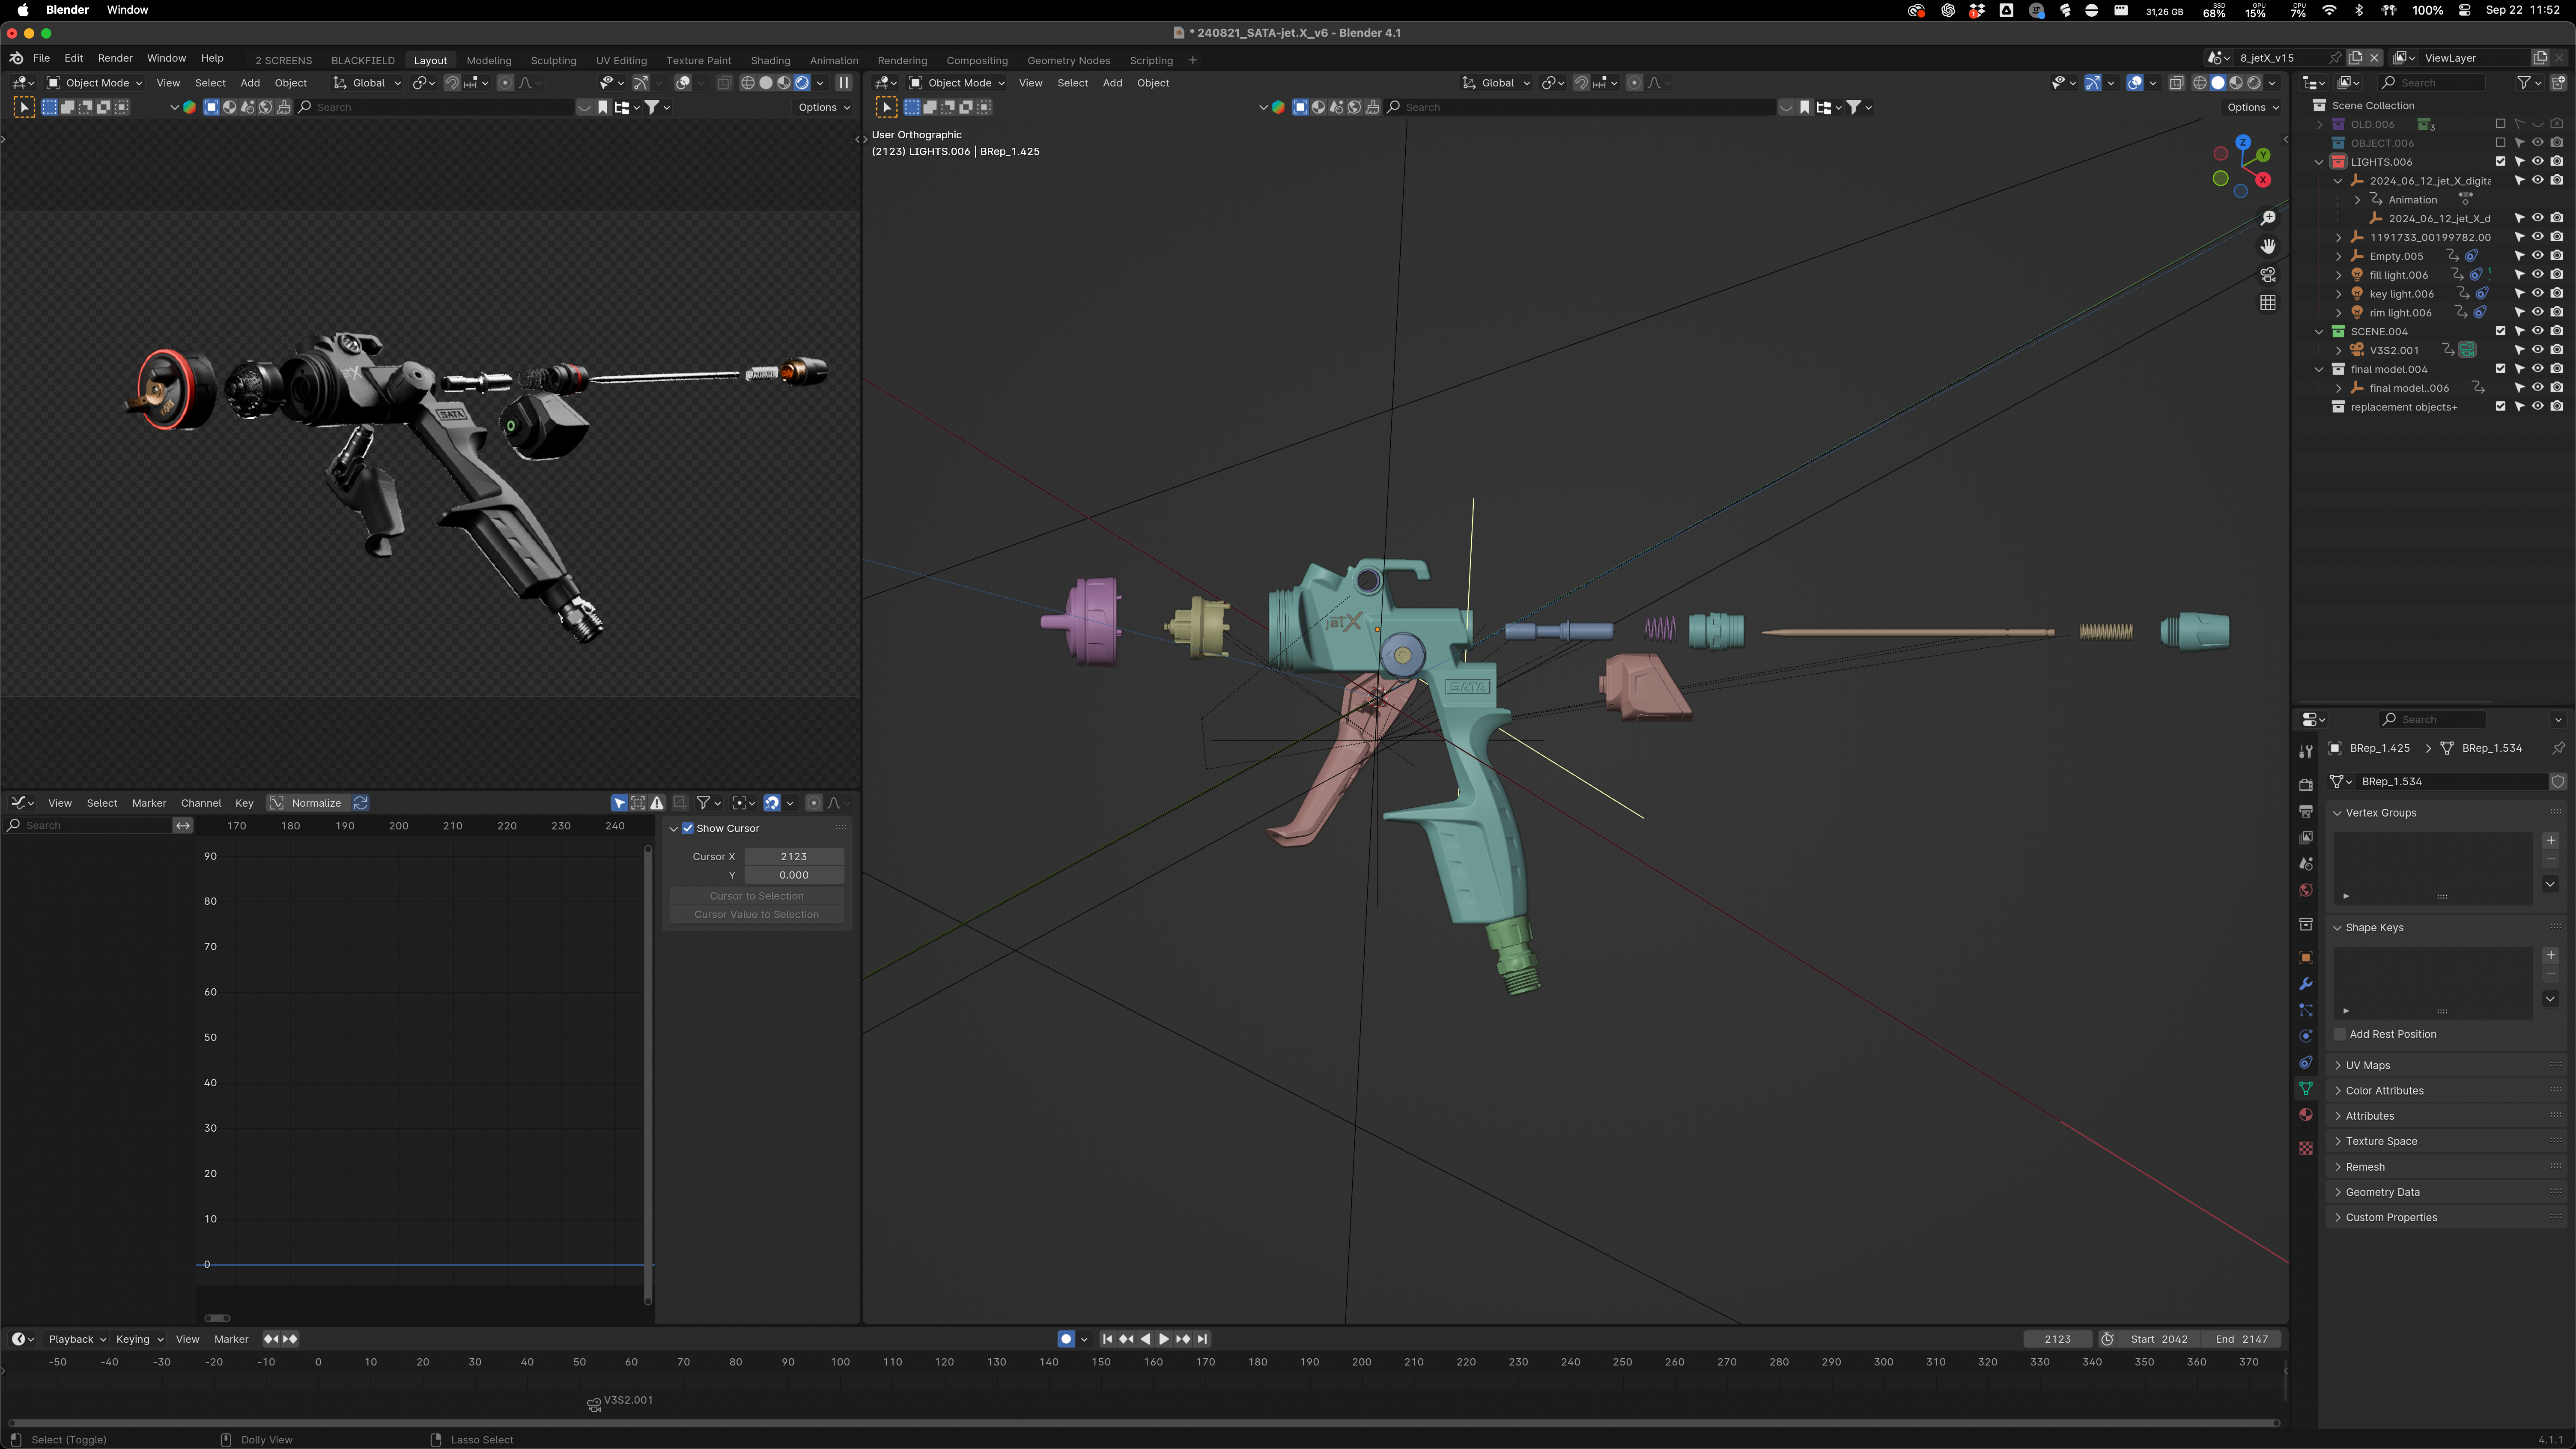Open the Material properties tab
The height and width of the screenshot is (1449, 2576).
tap(2306, 1115)
